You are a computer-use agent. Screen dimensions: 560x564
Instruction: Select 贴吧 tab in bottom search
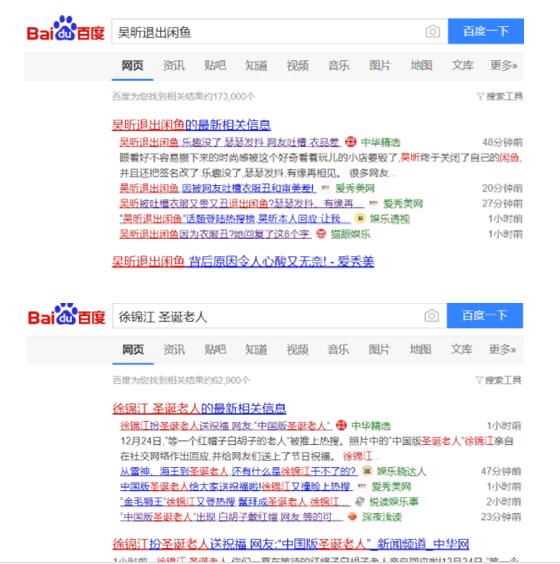(x=215, y=349)
